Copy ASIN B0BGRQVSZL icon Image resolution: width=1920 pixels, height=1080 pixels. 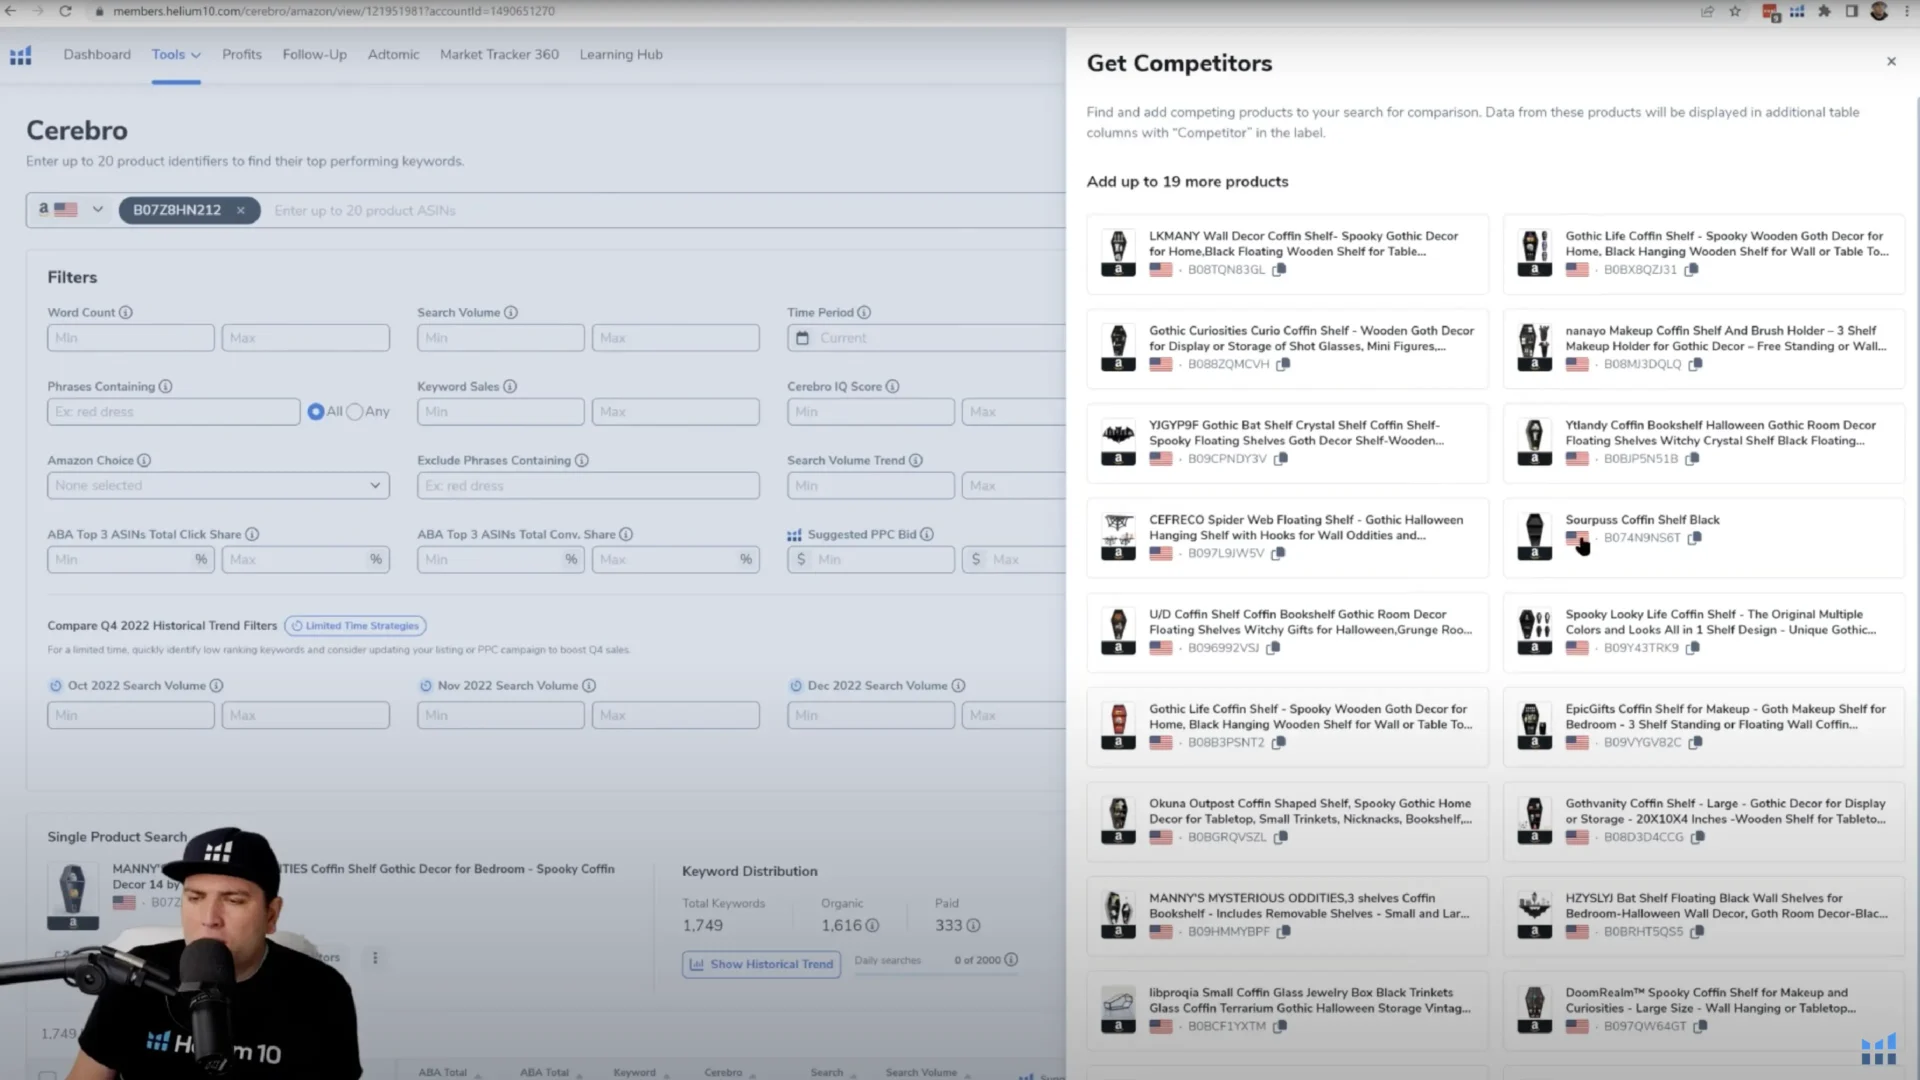[x=1281, y=837]
